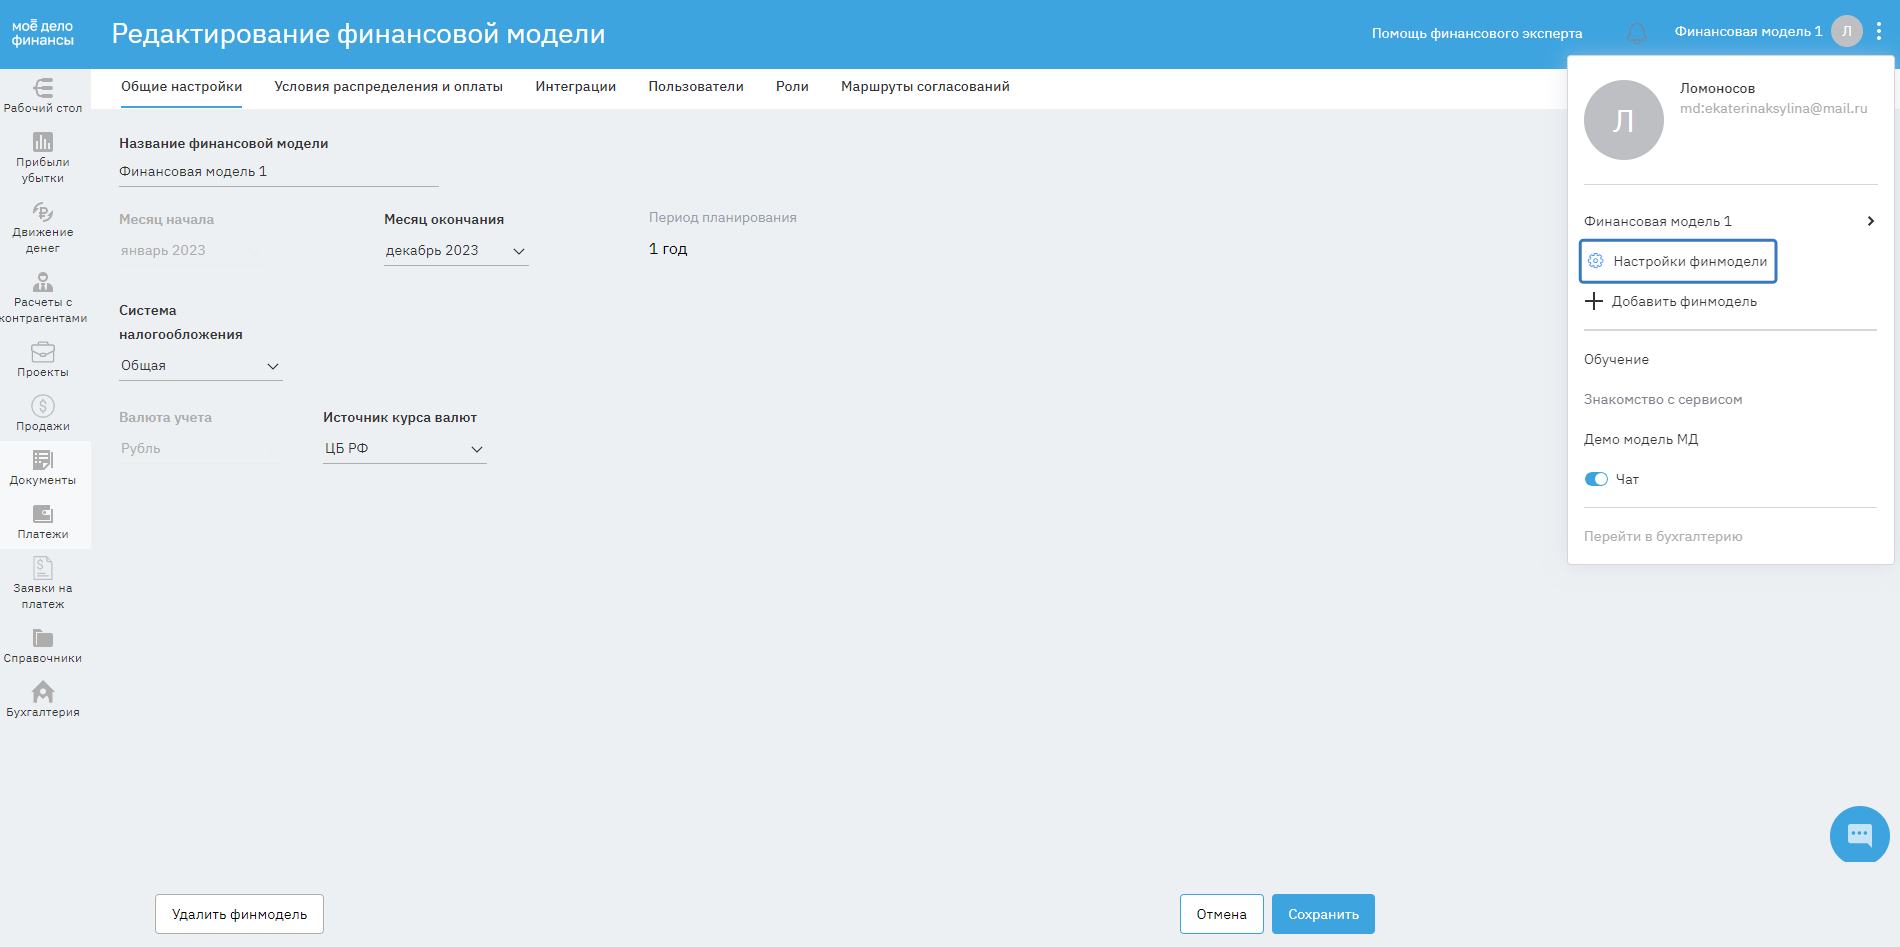This screenshot has height=947, width=1900.
Task: Open the Проекты briefcase icon
Action: tap(43, 352)
